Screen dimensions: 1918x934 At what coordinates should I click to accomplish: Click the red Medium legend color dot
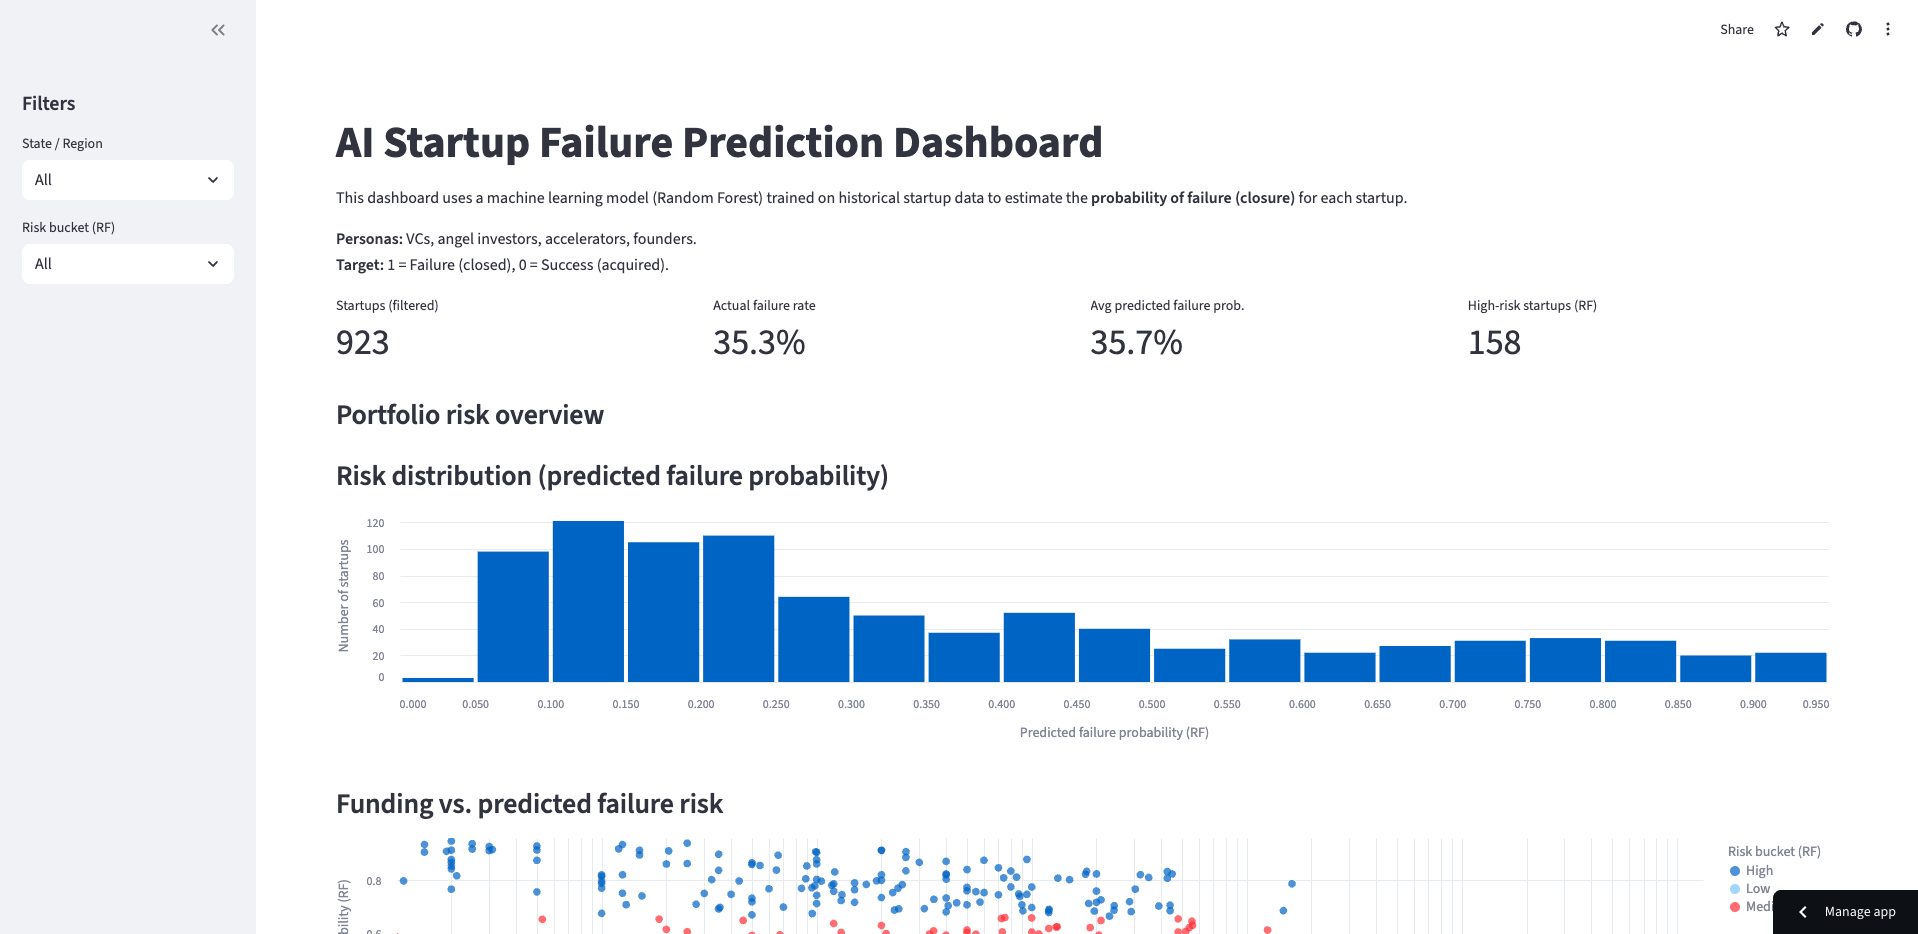[1734, 906]
